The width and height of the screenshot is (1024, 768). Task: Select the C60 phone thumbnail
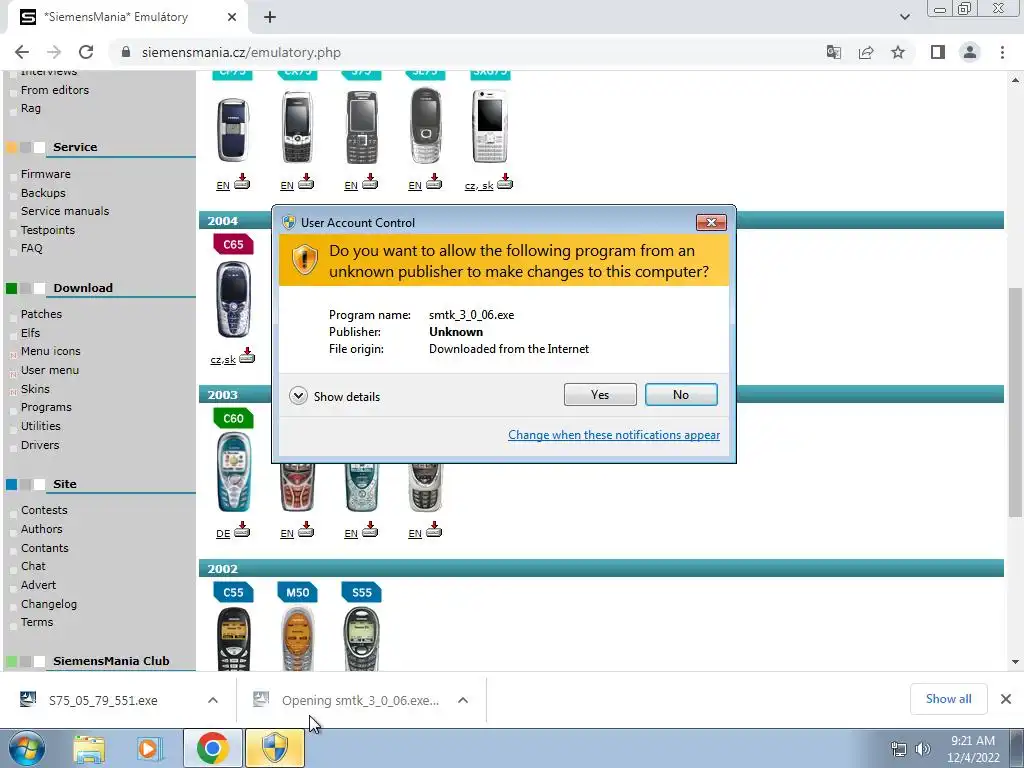pos(233,472)
